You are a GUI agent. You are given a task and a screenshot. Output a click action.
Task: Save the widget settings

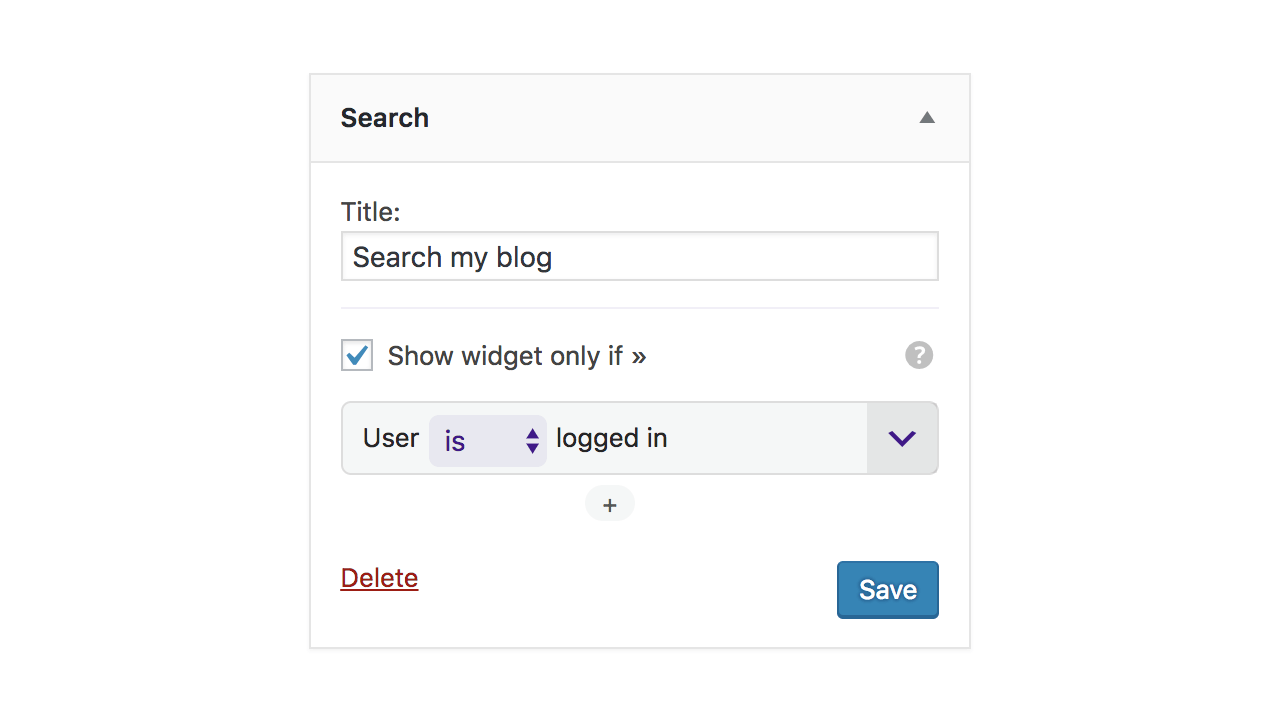tap(888, 590)
